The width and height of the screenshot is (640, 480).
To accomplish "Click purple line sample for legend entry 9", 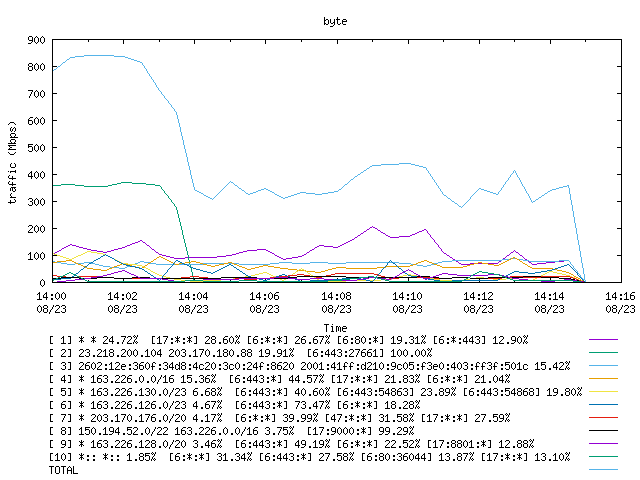I will [603, 444].
